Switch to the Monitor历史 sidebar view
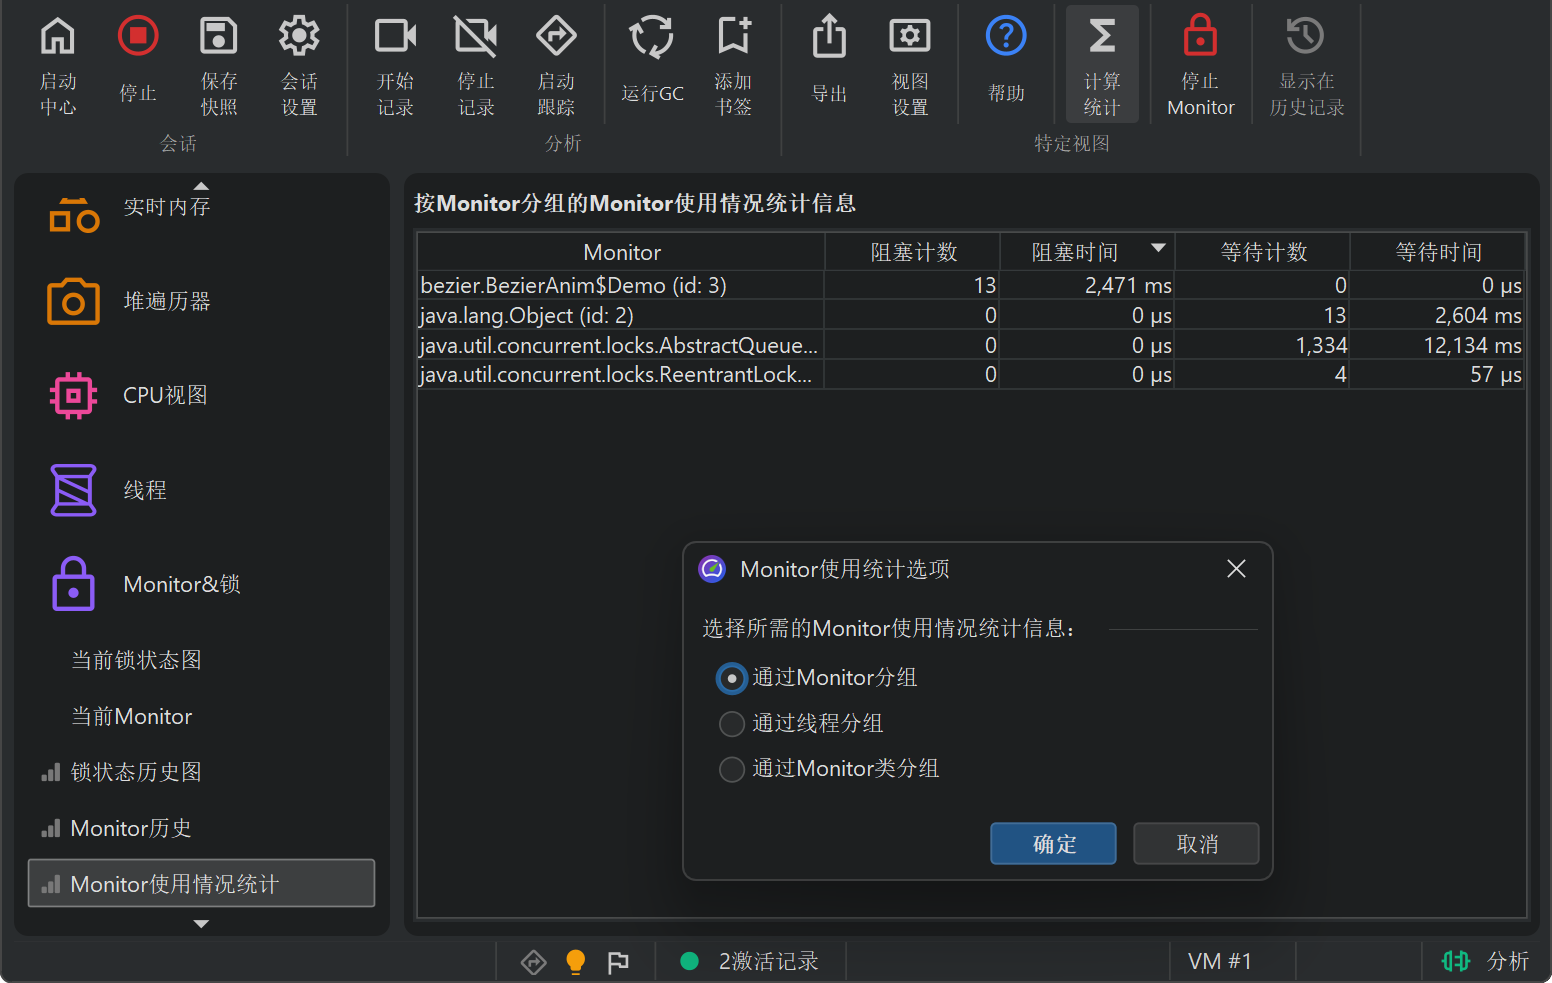This screenshot has height=983, width=1552. pos(130,828)
